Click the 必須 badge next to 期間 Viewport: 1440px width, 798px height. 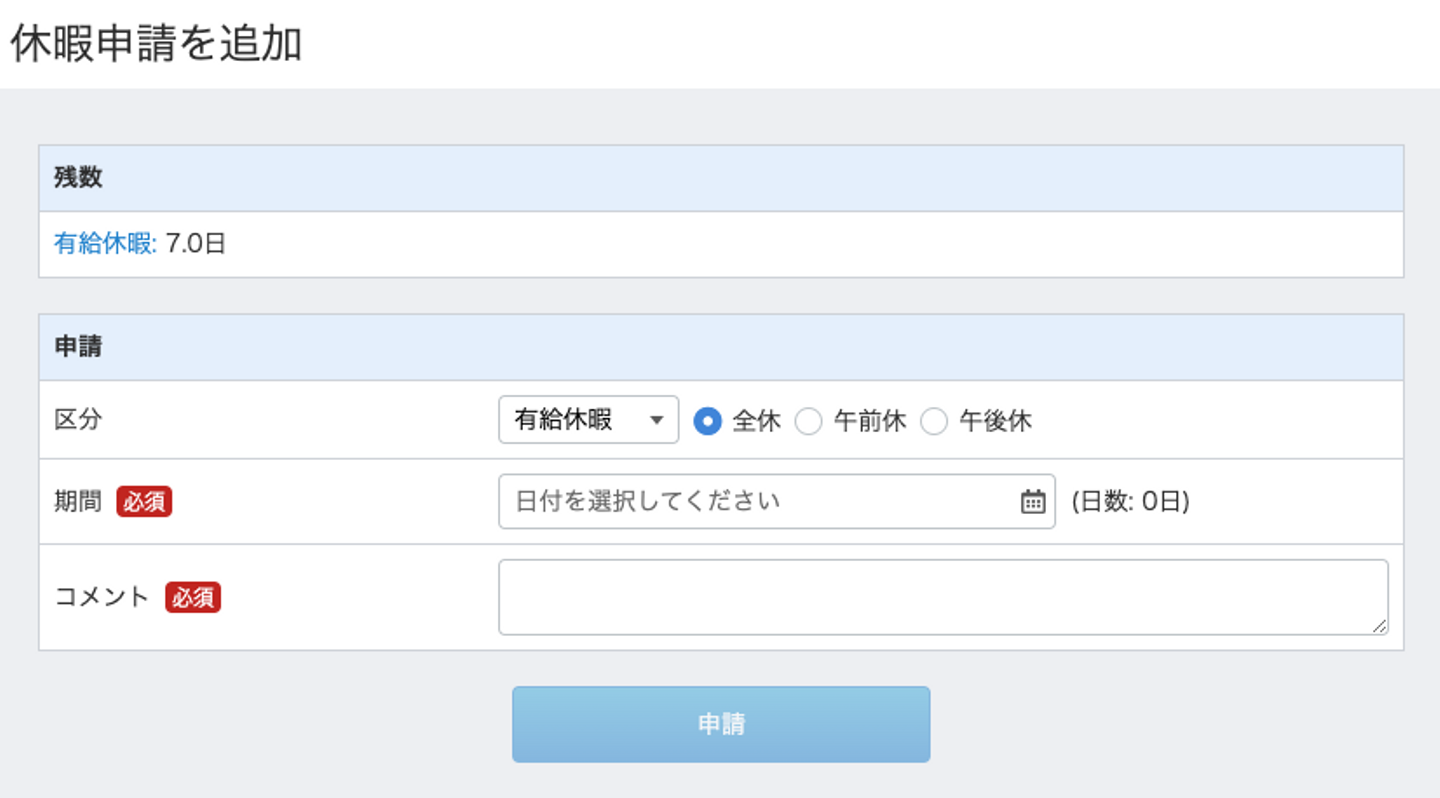coord(144,502)
